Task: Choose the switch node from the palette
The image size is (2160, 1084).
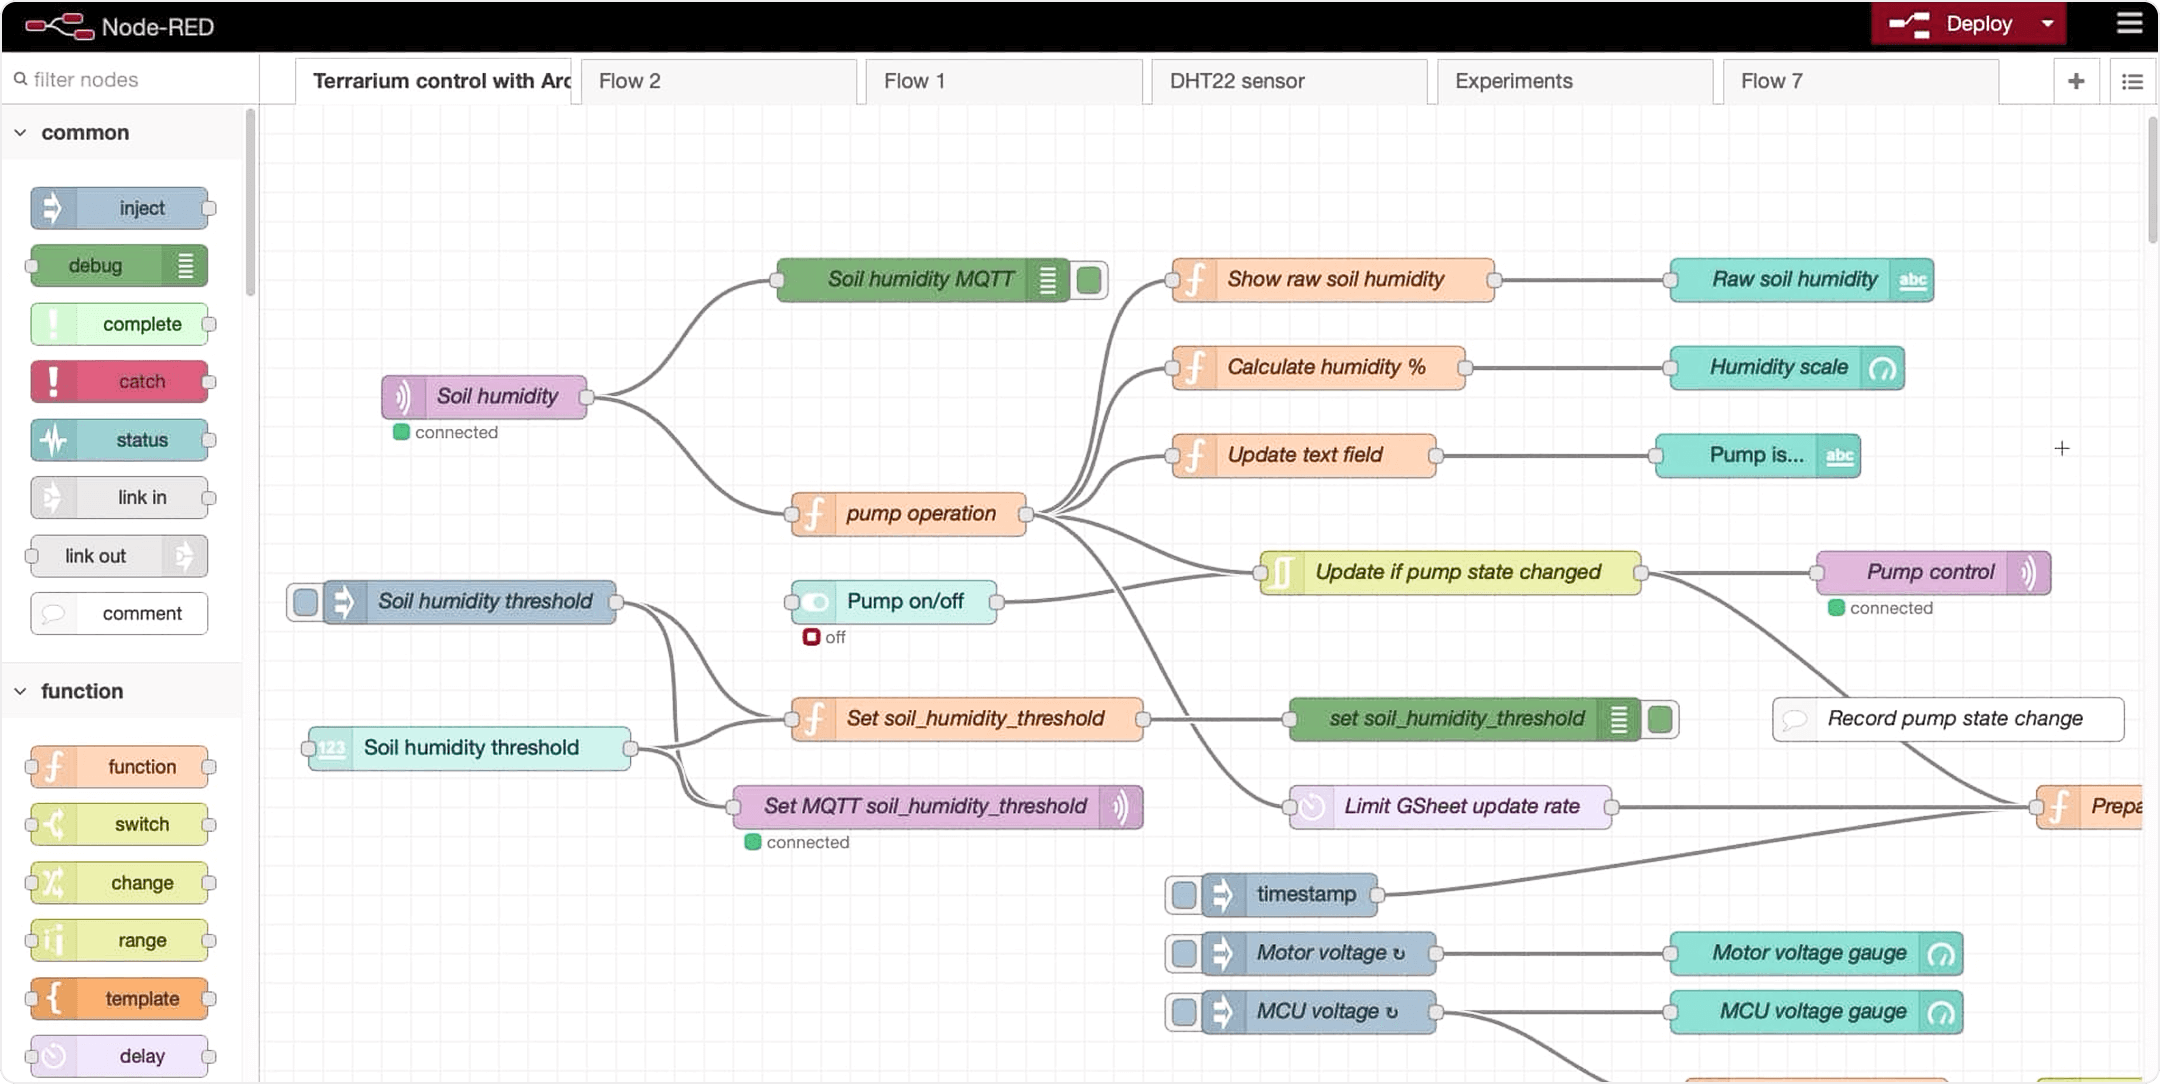Action: (x=118, y=824)
